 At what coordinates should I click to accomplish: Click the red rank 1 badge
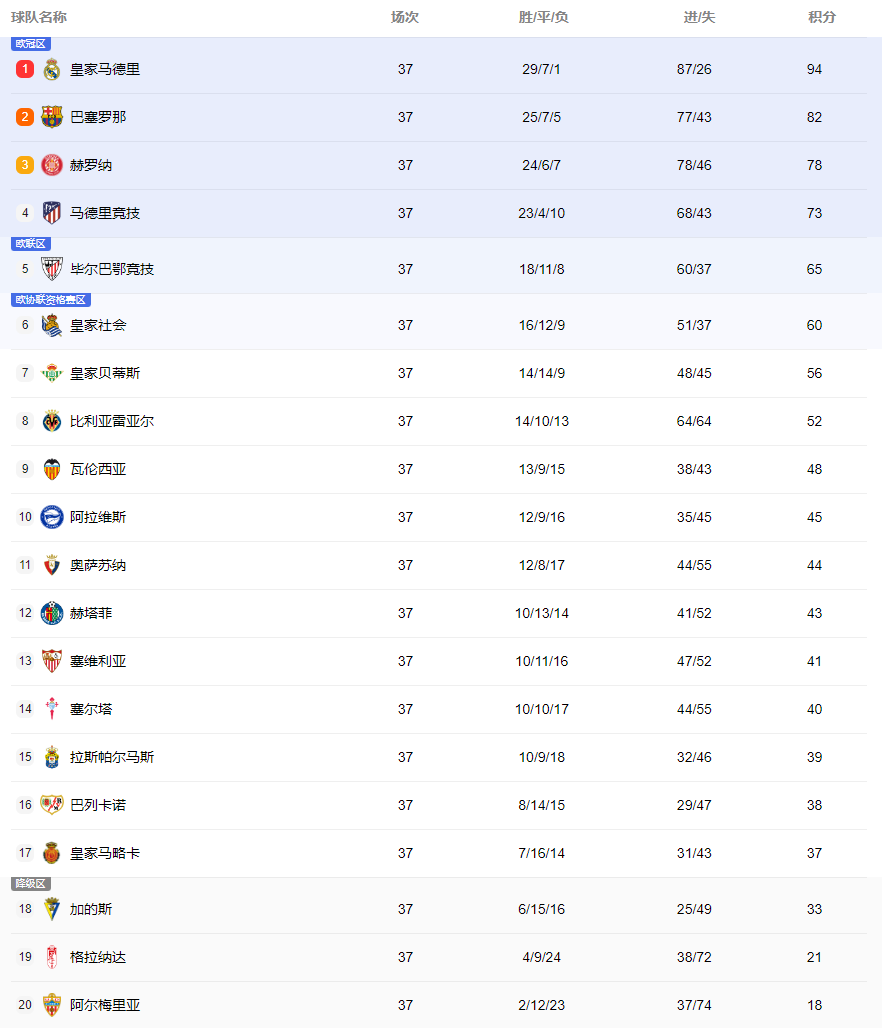tap(25, 69)
